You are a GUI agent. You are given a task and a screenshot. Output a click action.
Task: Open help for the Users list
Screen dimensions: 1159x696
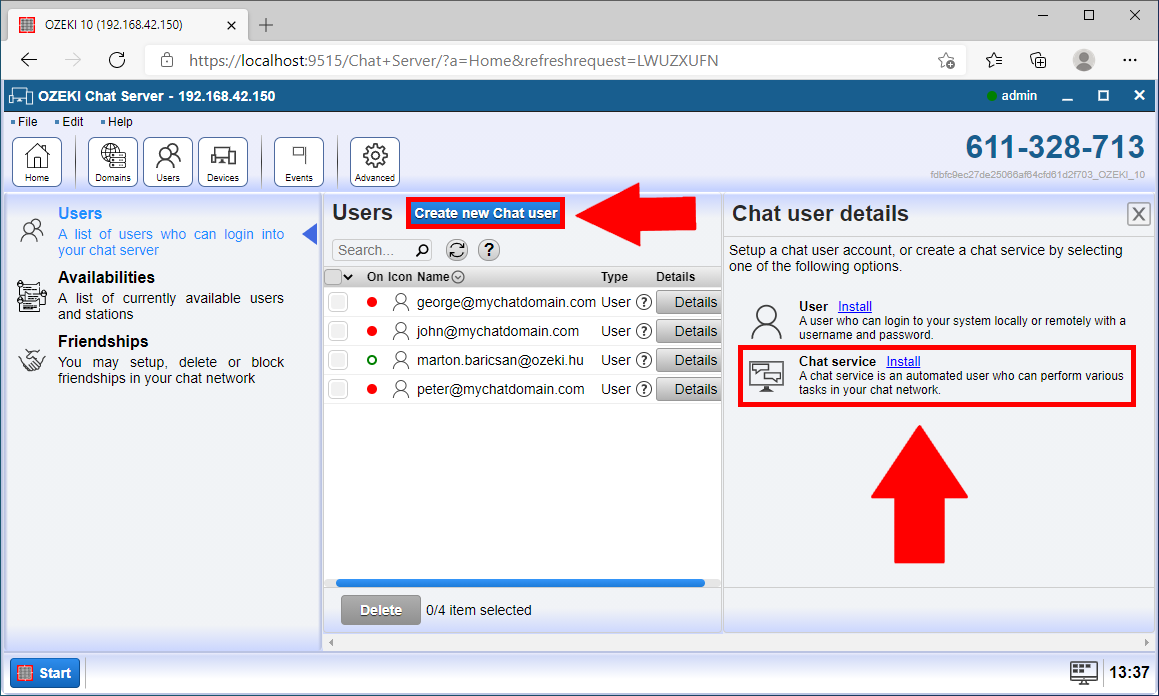(488, 250)
